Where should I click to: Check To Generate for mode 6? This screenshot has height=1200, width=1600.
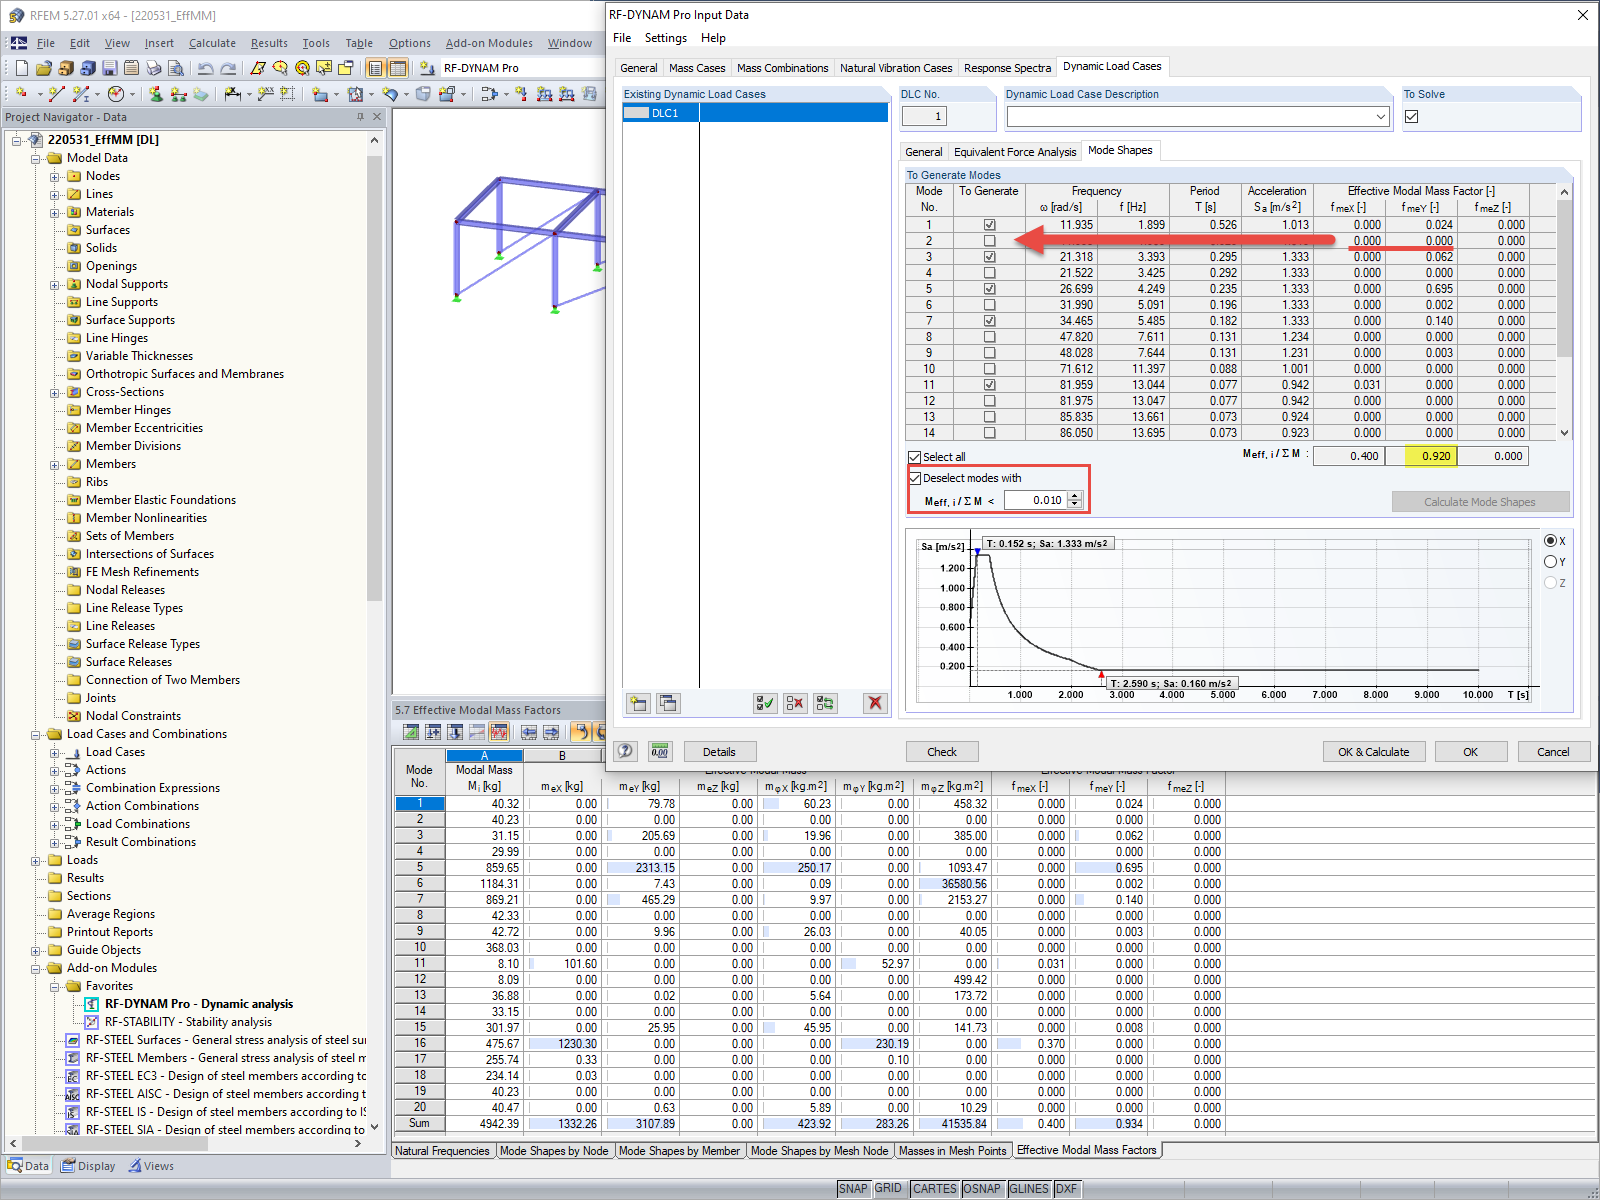[x=989, y=305]
